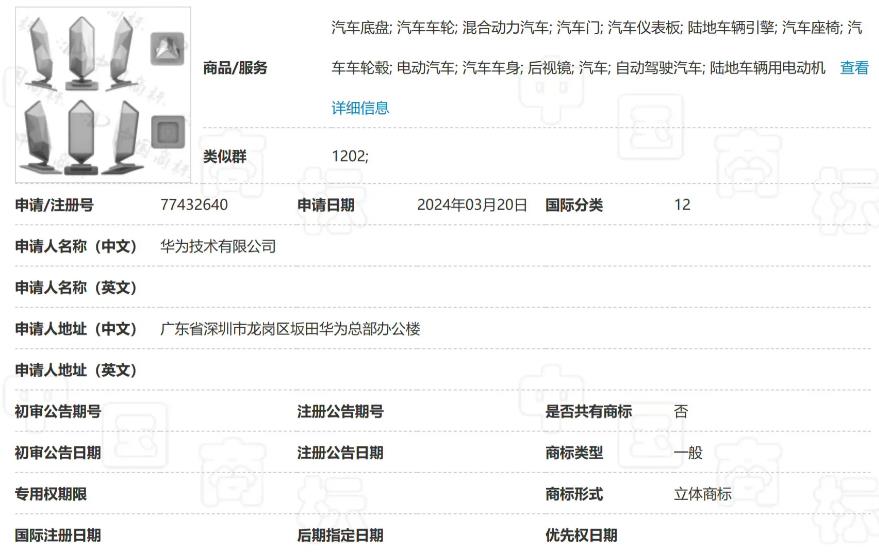The image size is (879, 552).
Task: Select address 广东省深圳市龙岗区坂田华为总部办公楼
Action: [x=290, y=329]
